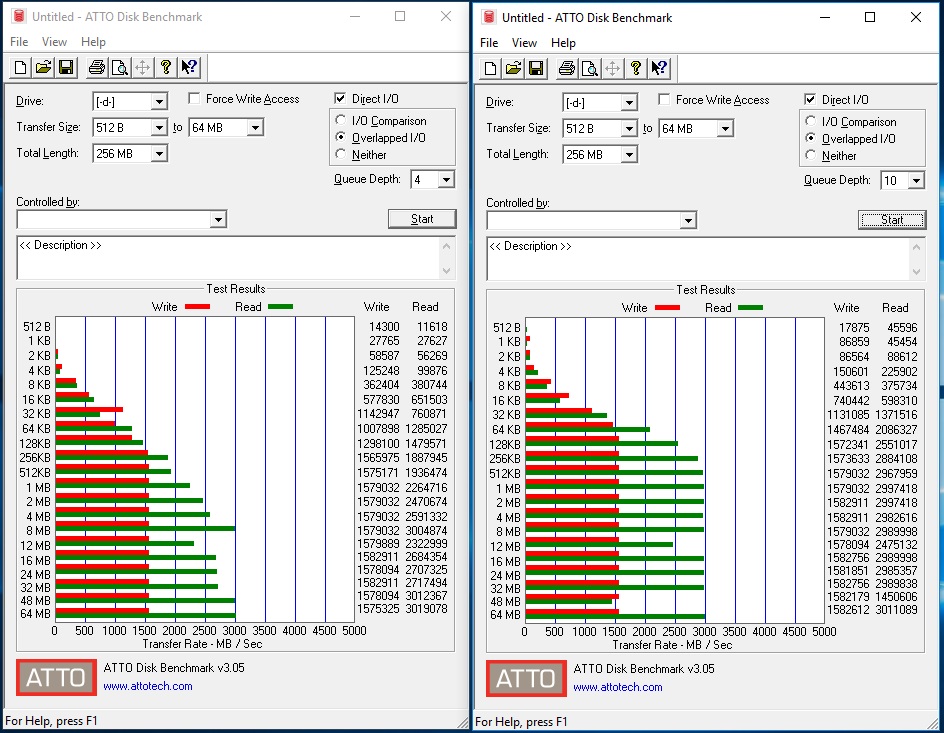Open Drive dropdown in right window
Image resolution: width=944 pixels, height=733 pixels.
(629, 103)
